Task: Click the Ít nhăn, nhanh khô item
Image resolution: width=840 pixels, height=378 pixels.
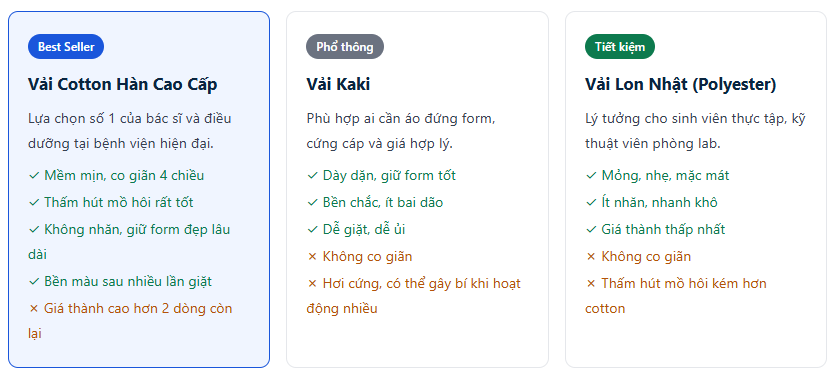Action: [651, 202]
